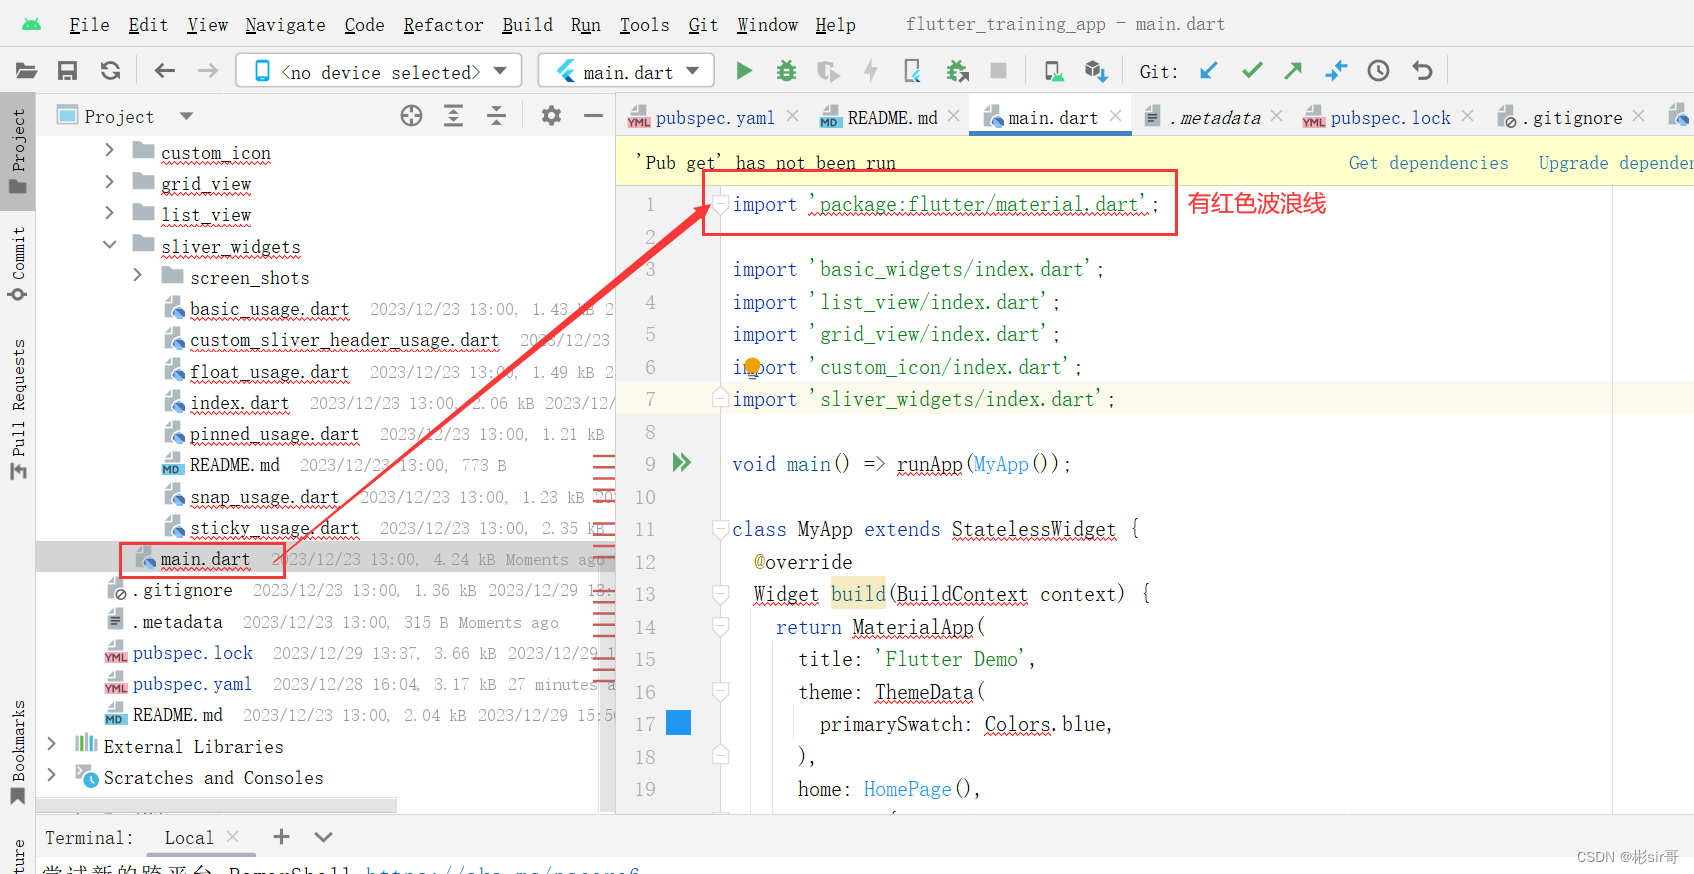This screenshot has height=874, width=1694.
Task: Open the Project view dropdown
Action: click(186, 116)
